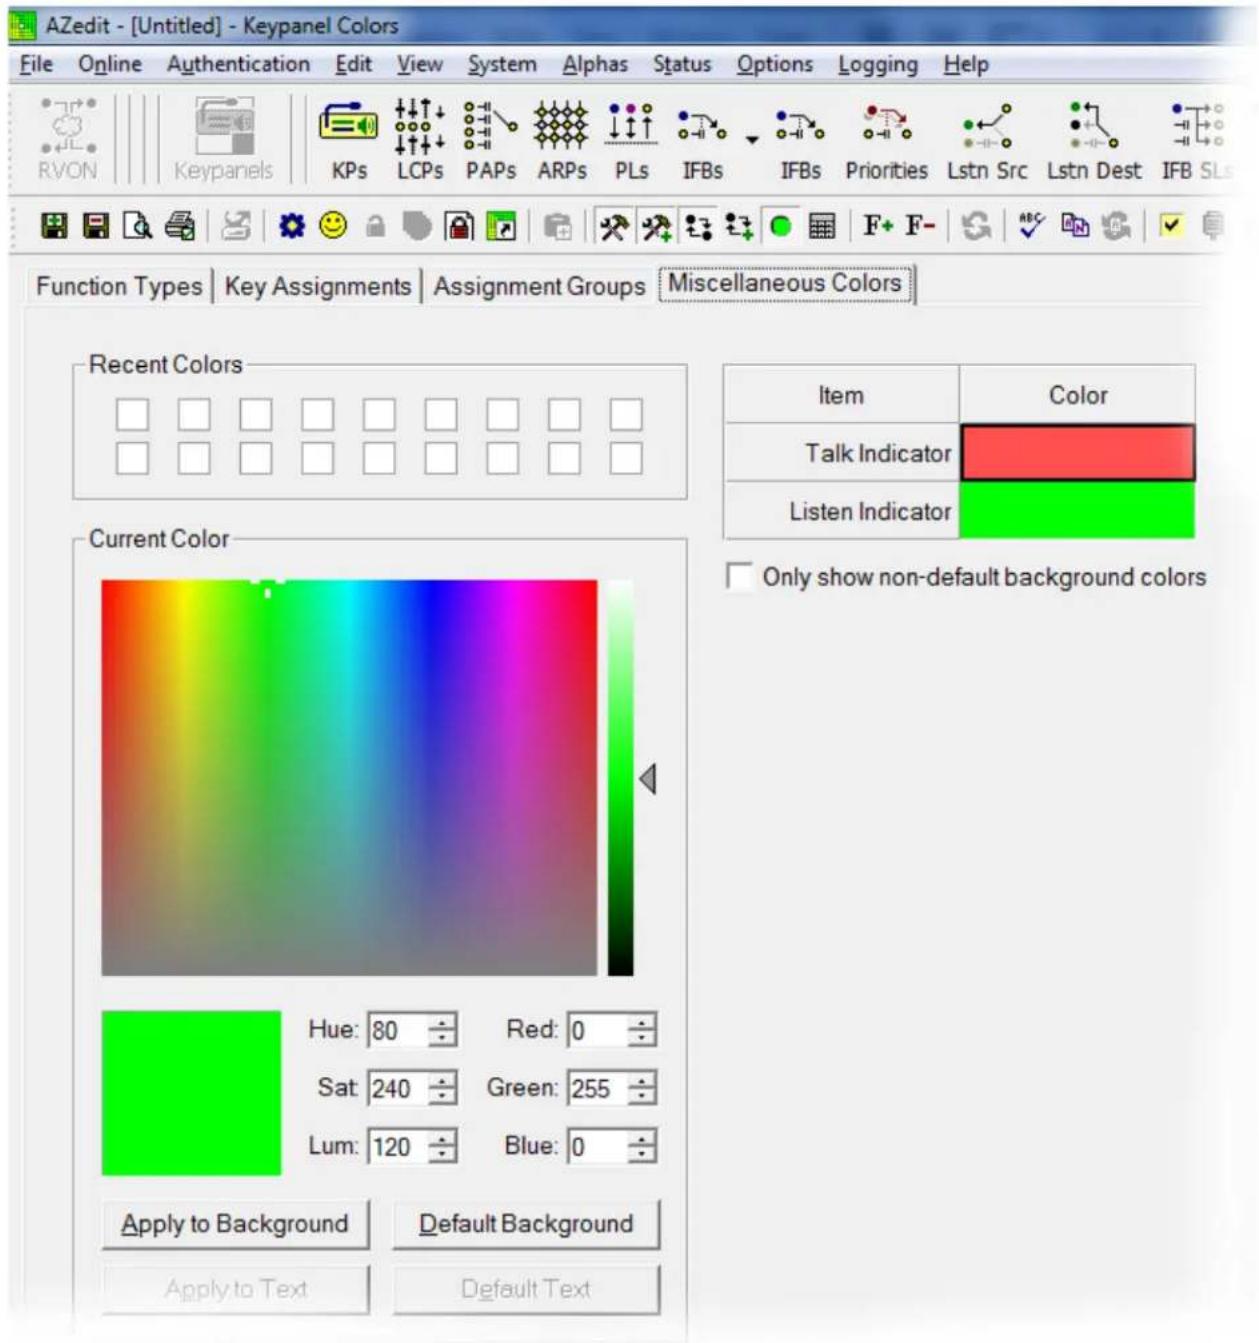Run the ABC spell check icon

1031,225
